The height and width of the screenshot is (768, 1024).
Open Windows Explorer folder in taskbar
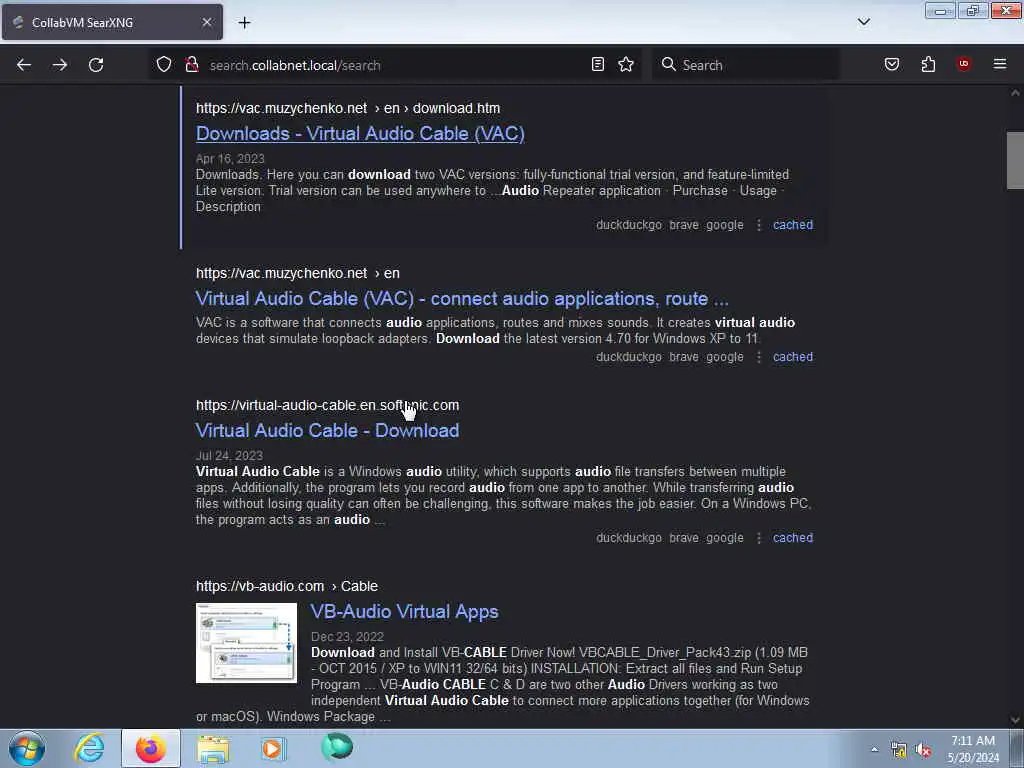[x=213, y=748]
